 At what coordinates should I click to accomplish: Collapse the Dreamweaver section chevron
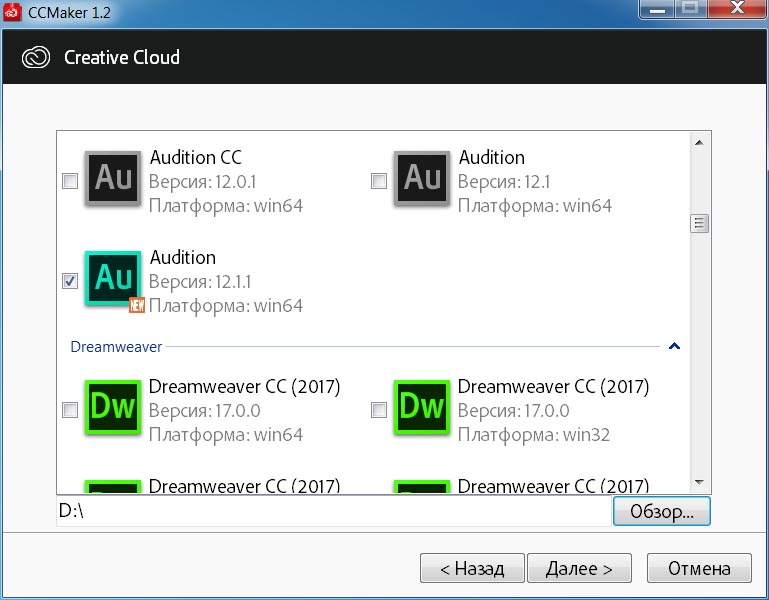pos(674,346)
